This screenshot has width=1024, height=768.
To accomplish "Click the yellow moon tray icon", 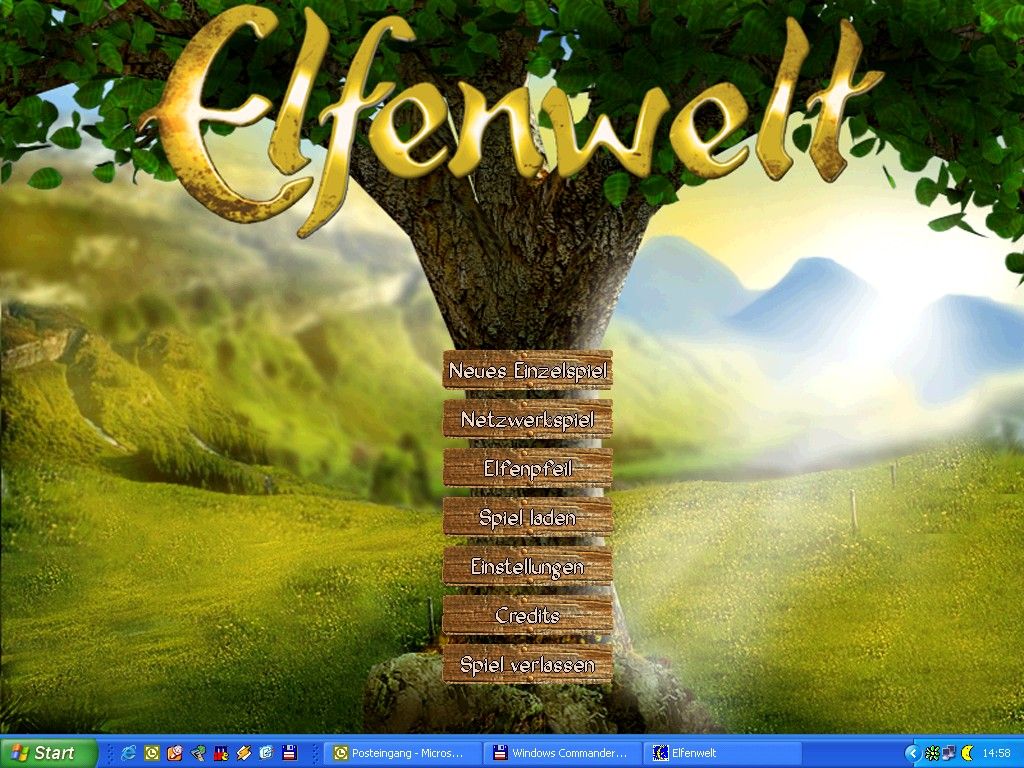I will (966, 753).
